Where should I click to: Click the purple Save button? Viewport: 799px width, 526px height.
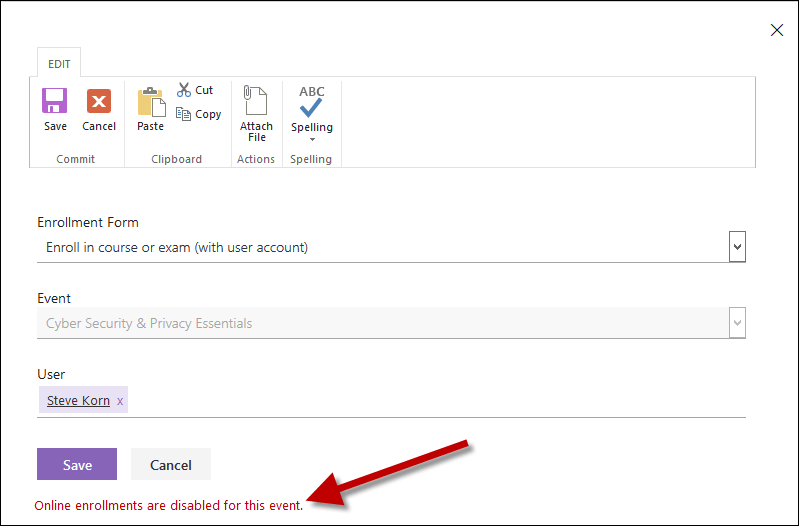point(77,464)
